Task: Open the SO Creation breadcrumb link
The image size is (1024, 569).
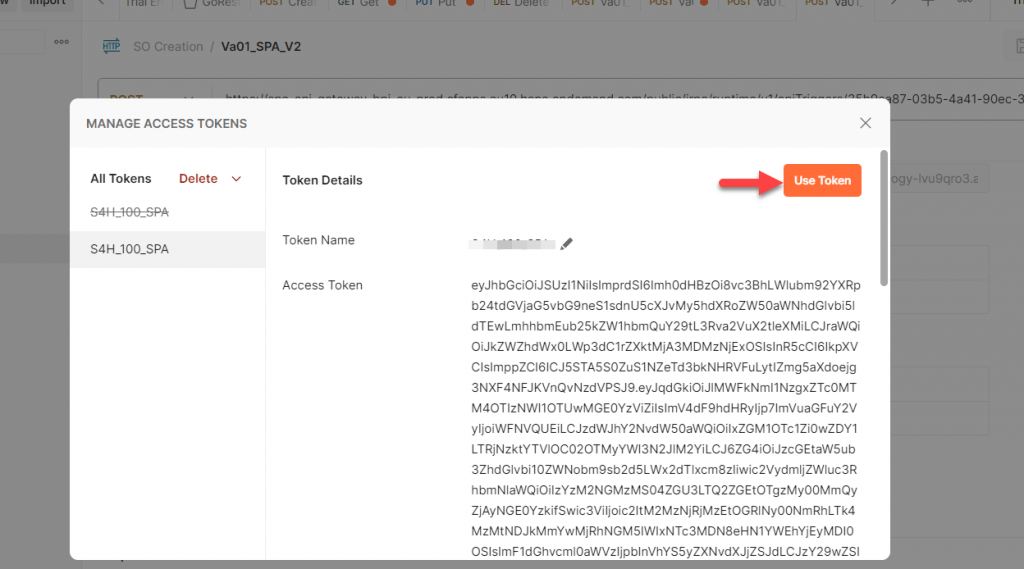Action: point(168,46)
